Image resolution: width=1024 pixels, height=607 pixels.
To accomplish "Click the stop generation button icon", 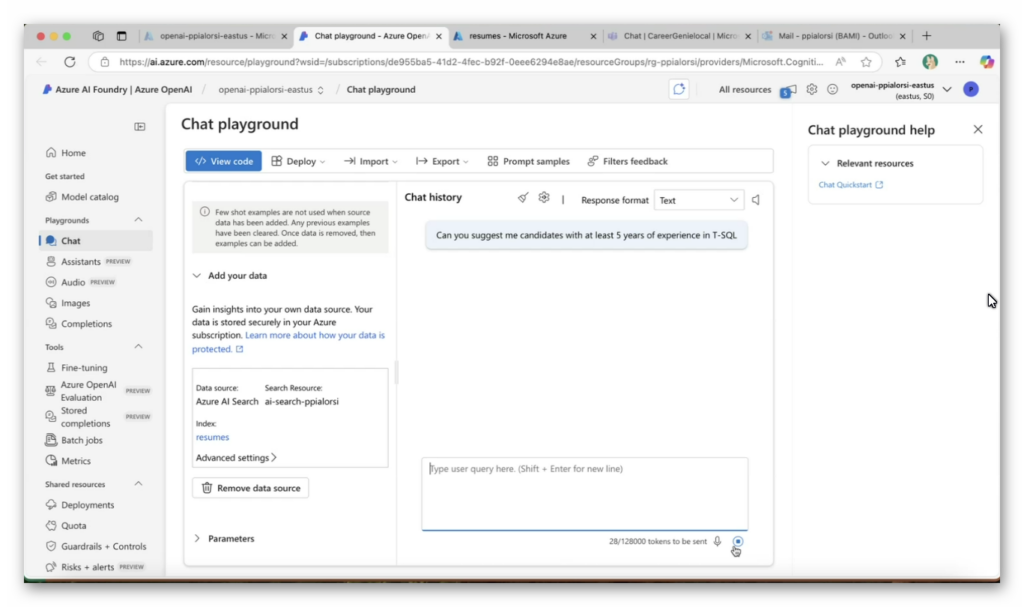I will point(738,542).
